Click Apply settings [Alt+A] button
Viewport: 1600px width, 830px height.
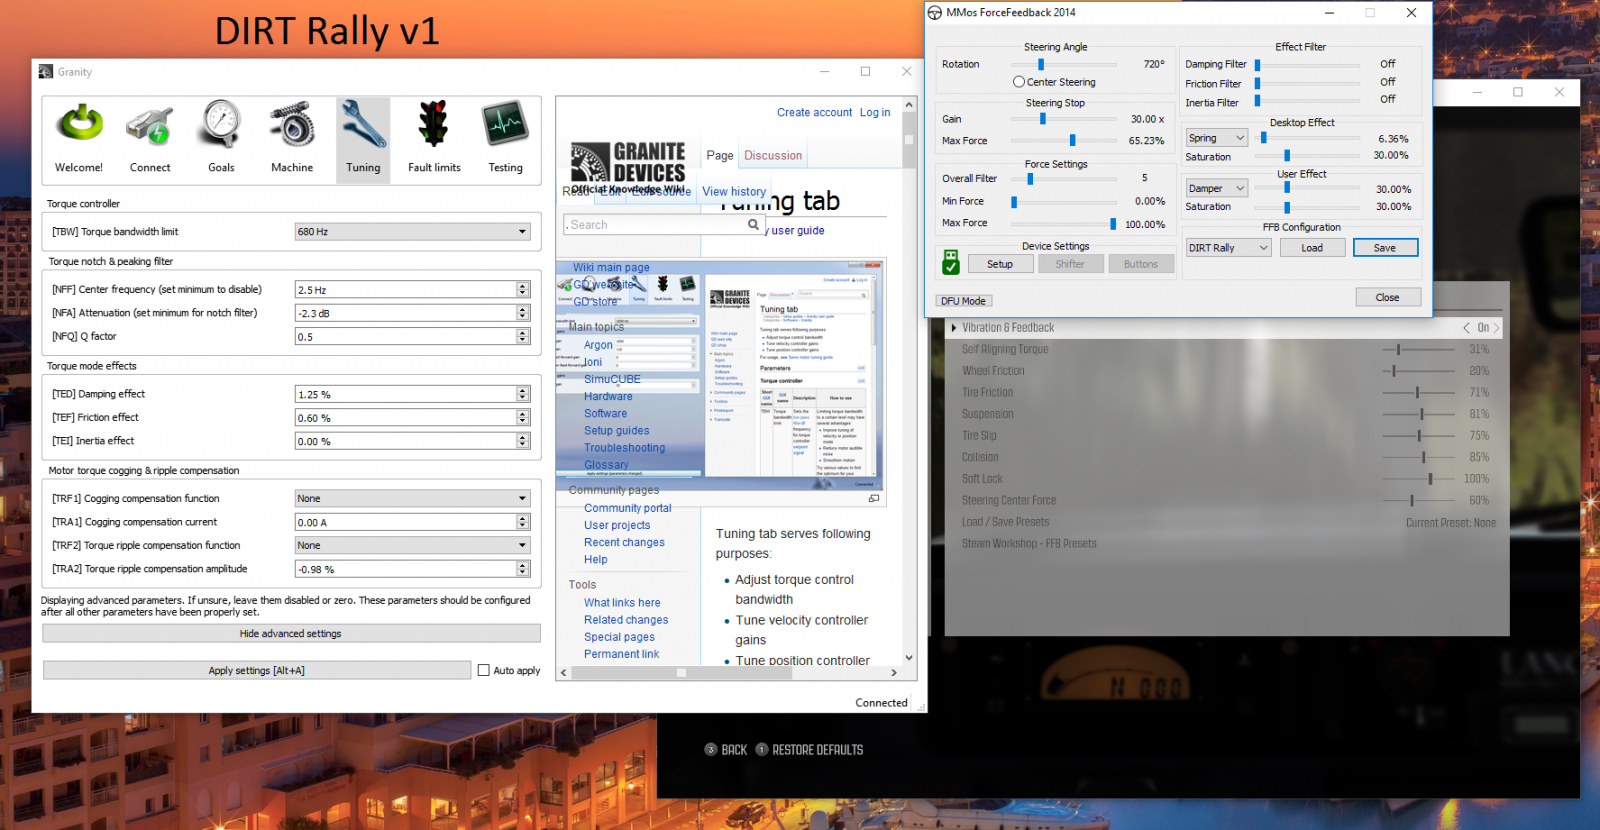(257, 671)
